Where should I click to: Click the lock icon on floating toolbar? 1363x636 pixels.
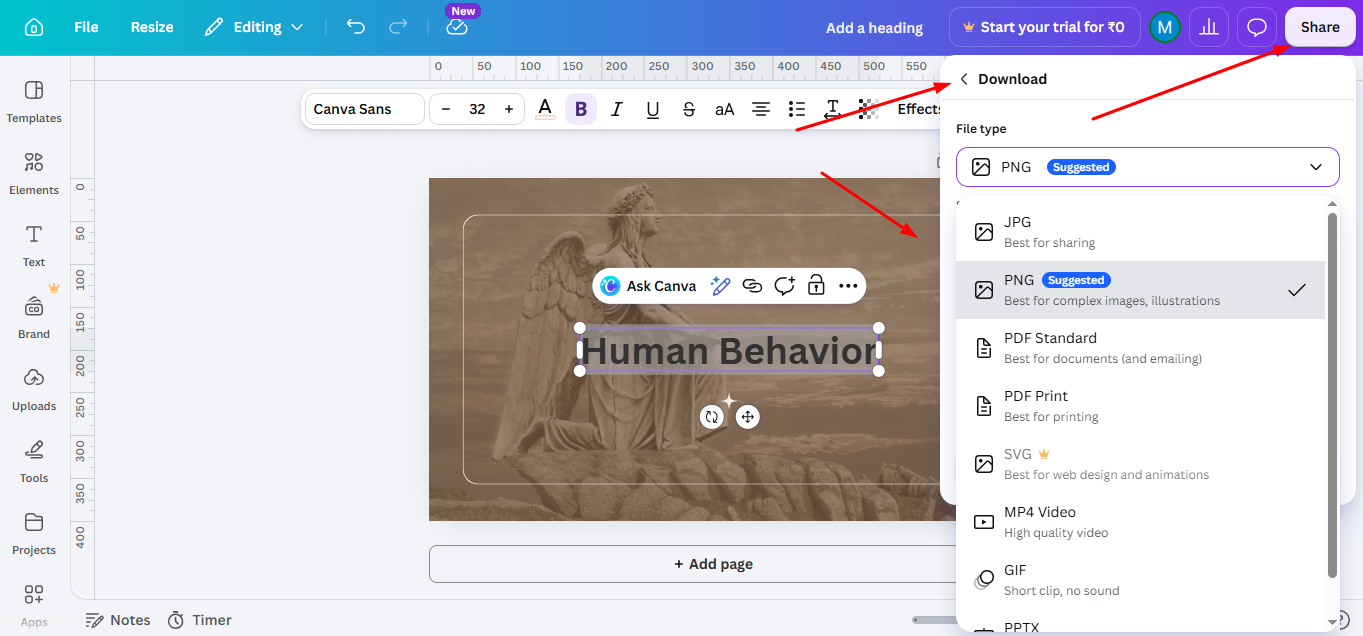(x=816, y=286)
